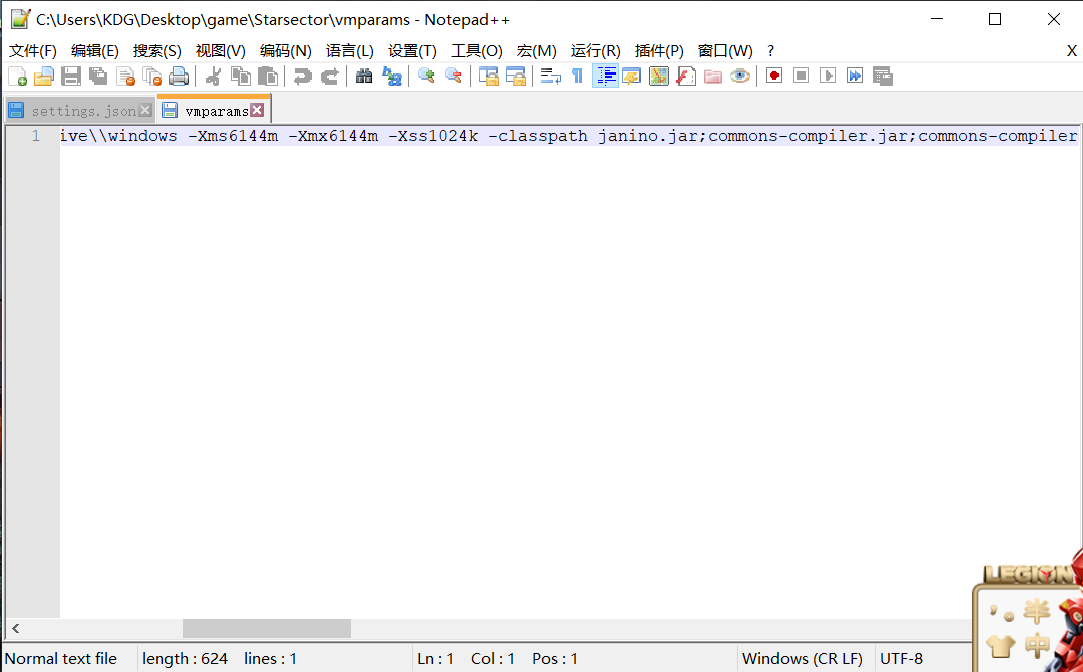Viewport: 1083px width, 672px height.
Task: Toggle show all characters pilcrow
Action: pyautogui.click(x=577, y=76)
